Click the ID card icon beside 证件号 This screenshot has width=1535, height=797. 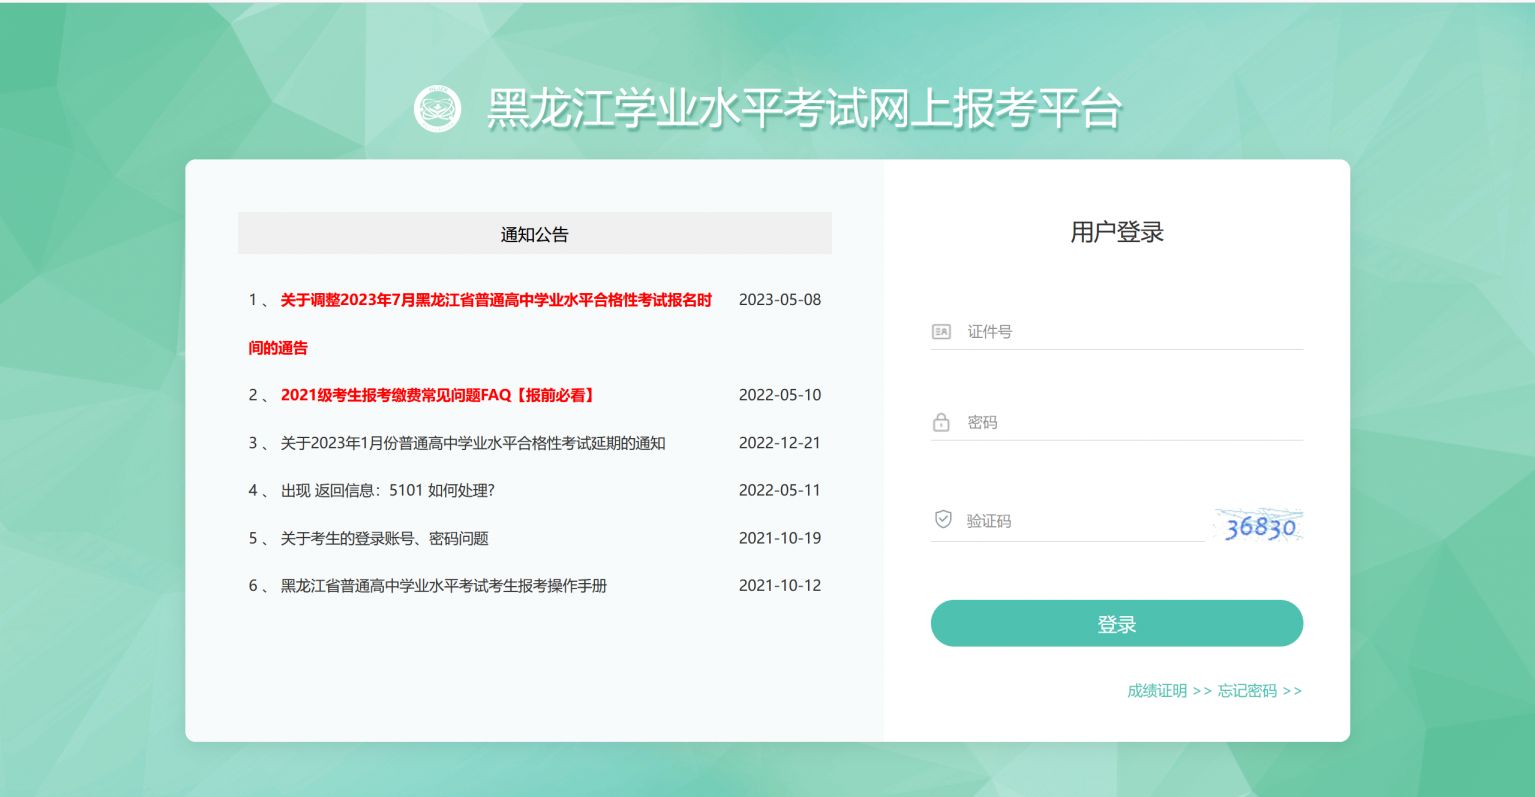point(941,332)
